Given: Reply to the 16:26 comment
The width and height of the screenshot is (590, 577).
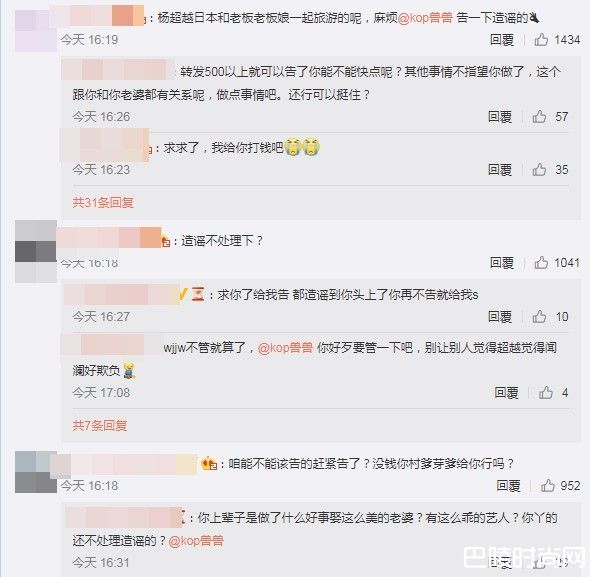Looking at the screenshot, I should [x=500, y=117].
